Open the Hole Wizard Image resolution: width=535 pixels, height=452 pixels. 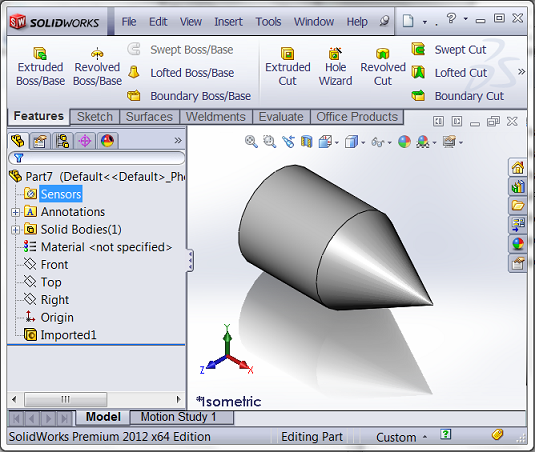point(335,67)
